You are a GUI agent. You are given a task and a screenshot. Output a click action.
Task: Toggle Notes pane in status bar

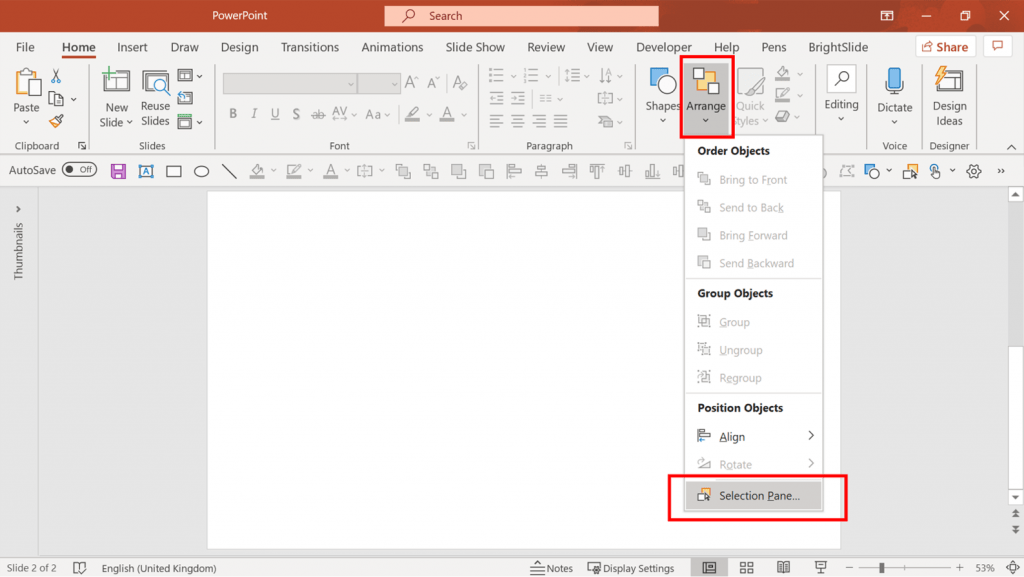click(551, 568)
